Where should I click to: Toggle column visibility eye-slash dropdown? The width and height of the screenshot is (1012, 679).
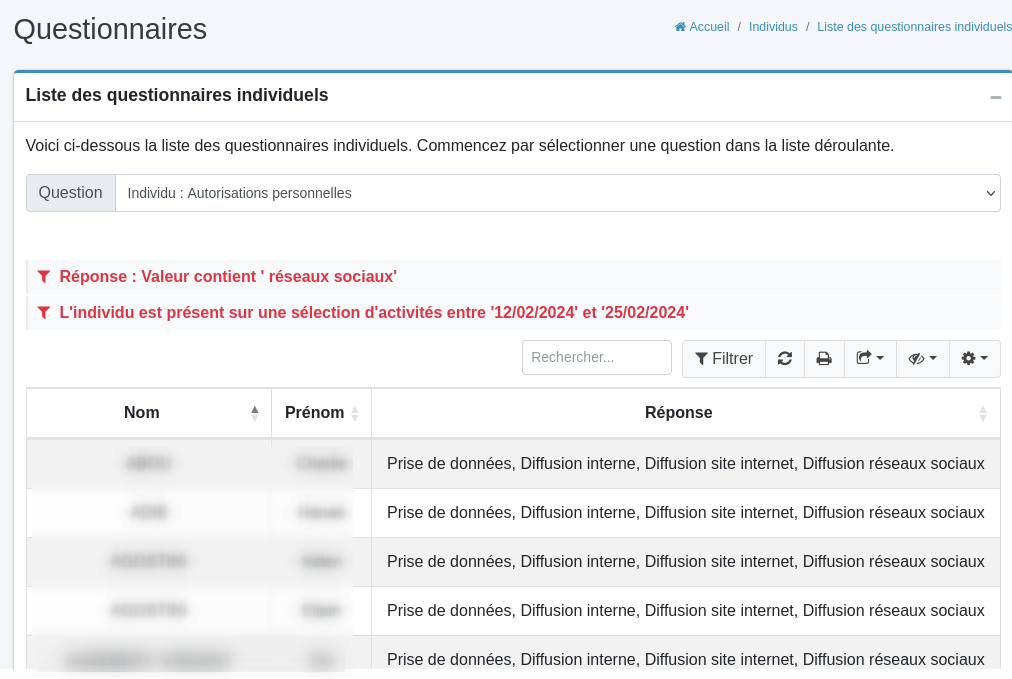click(922, 359)
